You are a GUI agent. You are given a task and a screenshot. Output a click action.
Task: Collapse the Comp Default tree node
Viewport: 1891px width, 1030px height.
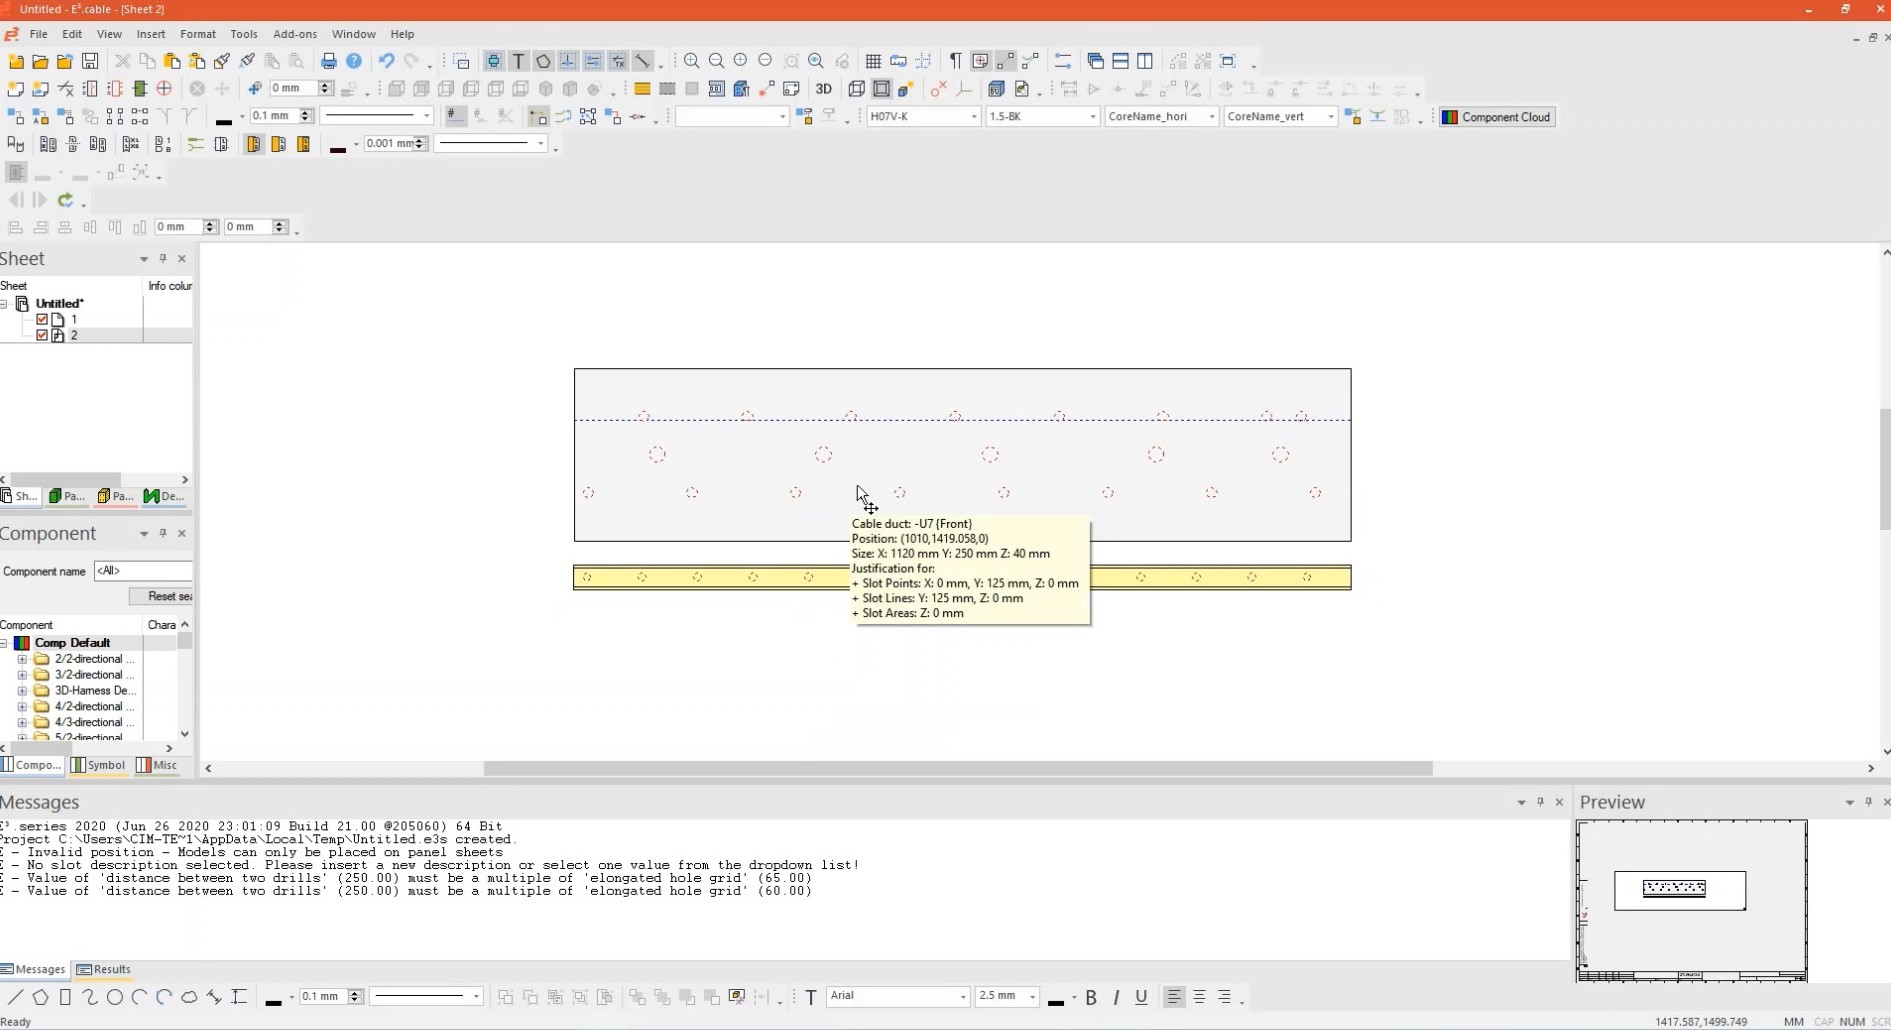click(4, 643)
